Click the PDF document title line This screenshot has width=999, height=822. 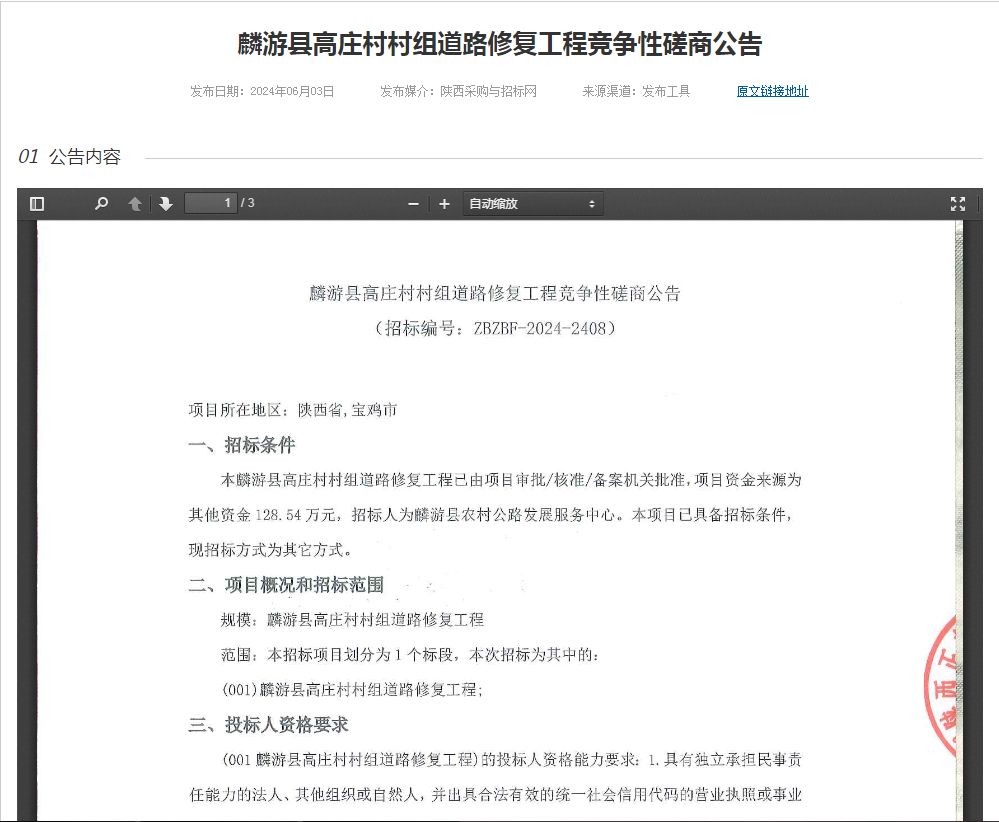coord(495,293)
